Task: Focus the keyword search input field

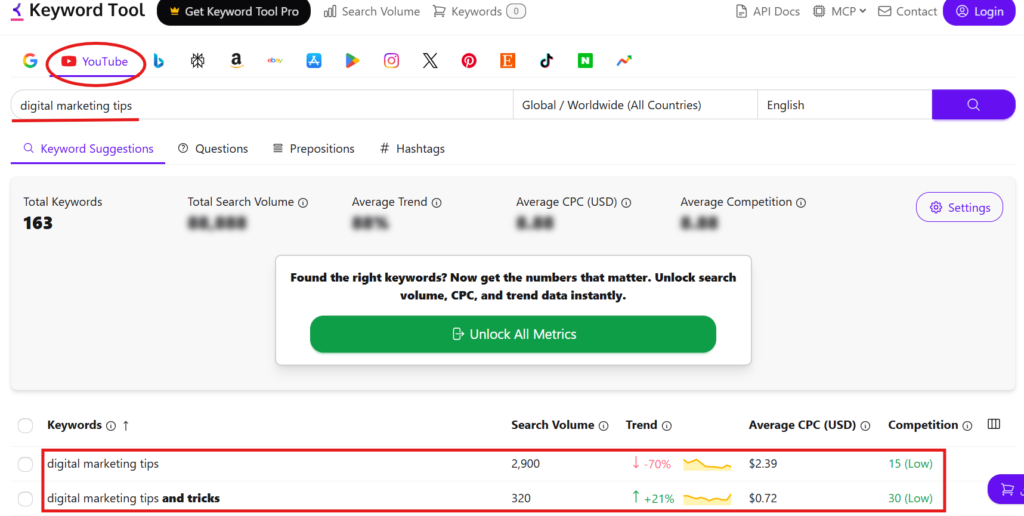Action: tap(262, 105)
